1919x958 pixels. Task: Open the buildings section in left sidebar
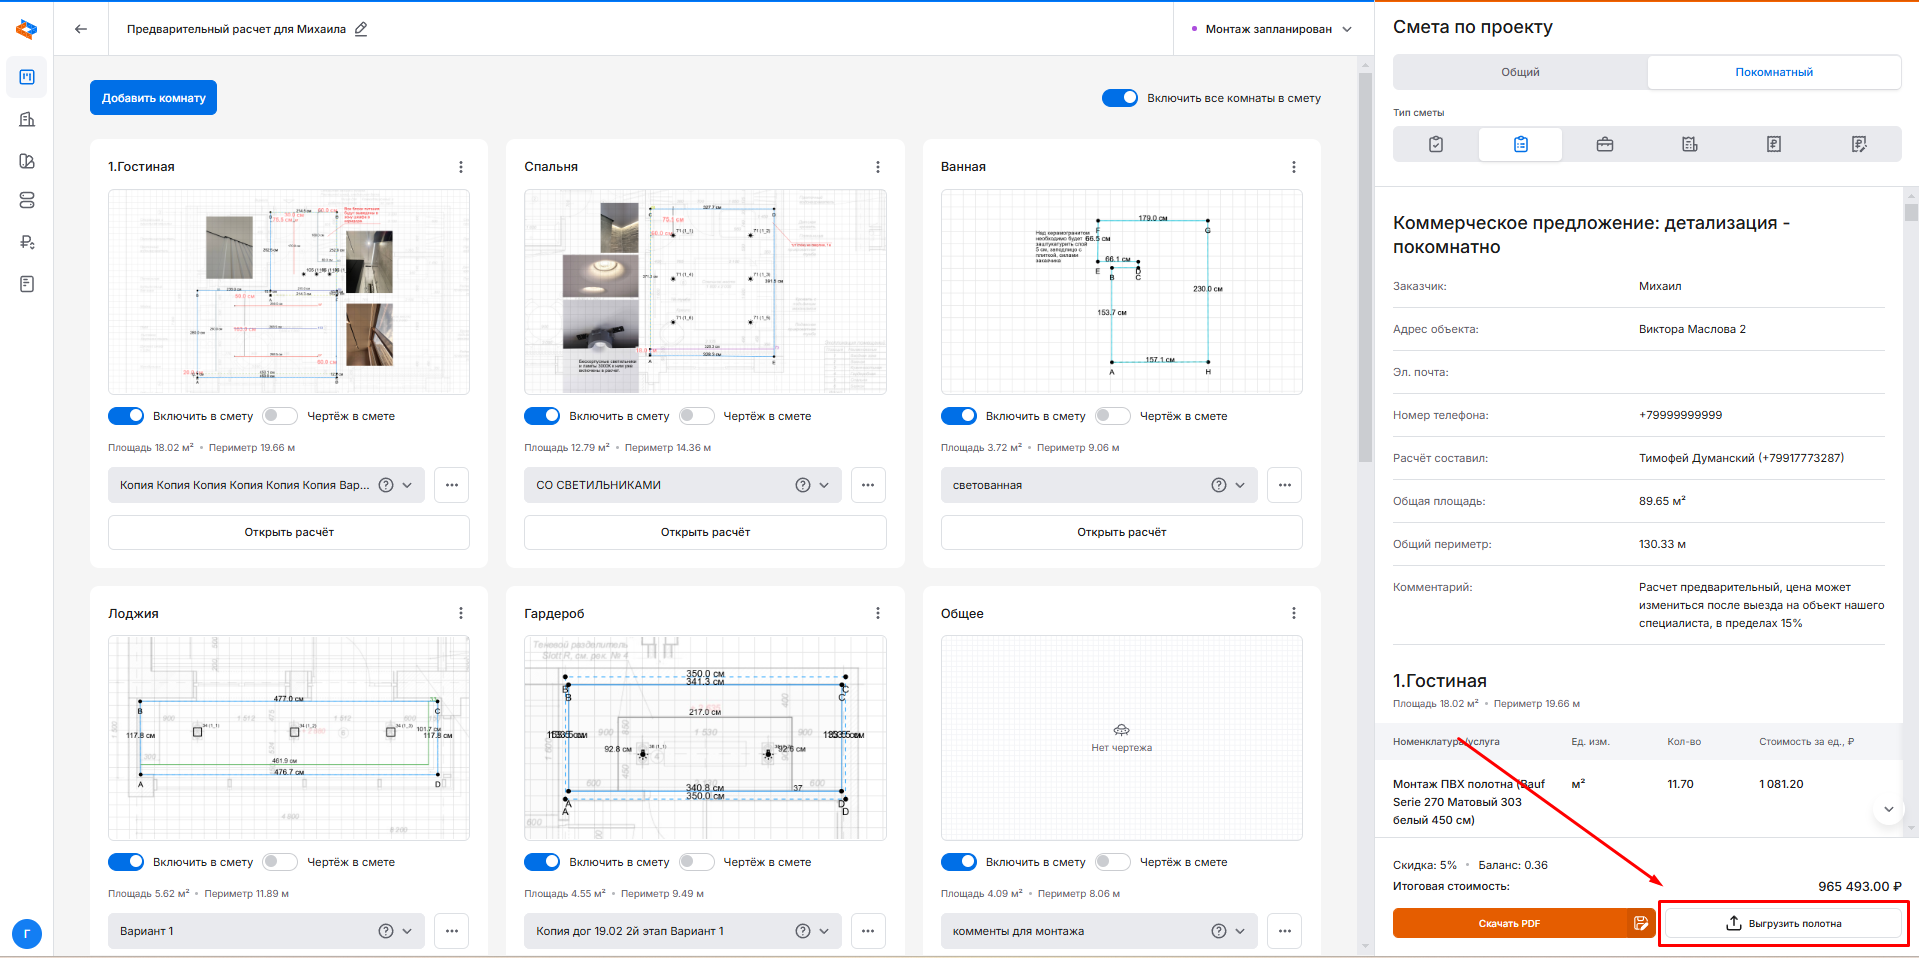click(x=27, y=120)
